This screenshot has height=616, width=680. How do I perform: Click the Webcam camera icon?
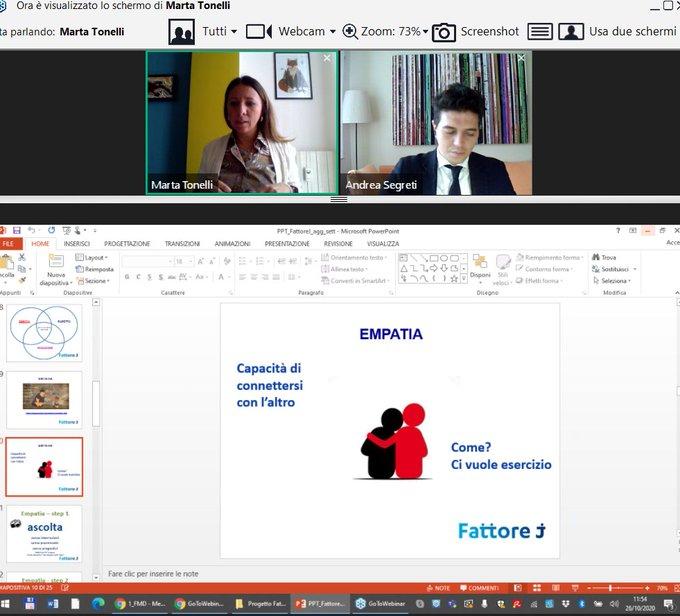(258, 32)
